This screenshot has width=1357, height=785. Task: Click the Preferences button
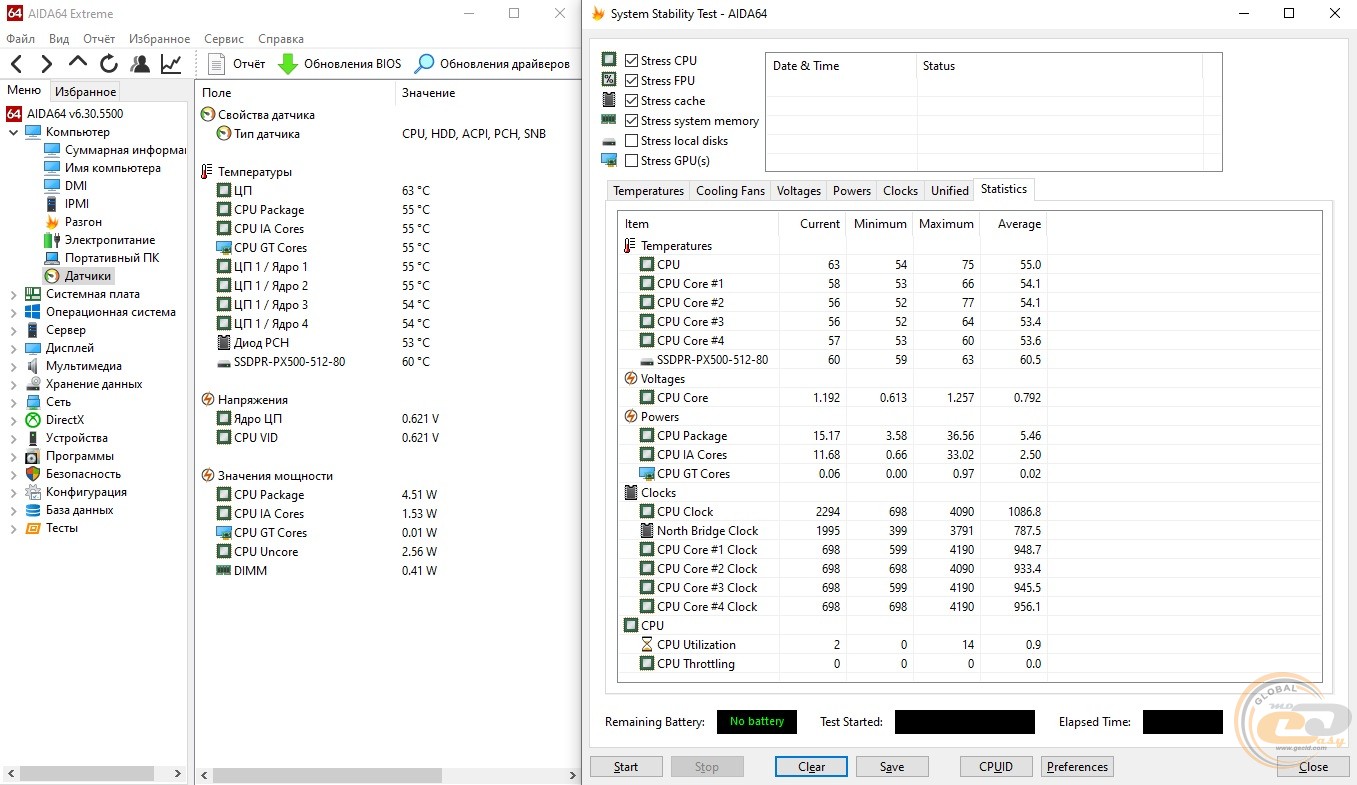click(1077, 767)
